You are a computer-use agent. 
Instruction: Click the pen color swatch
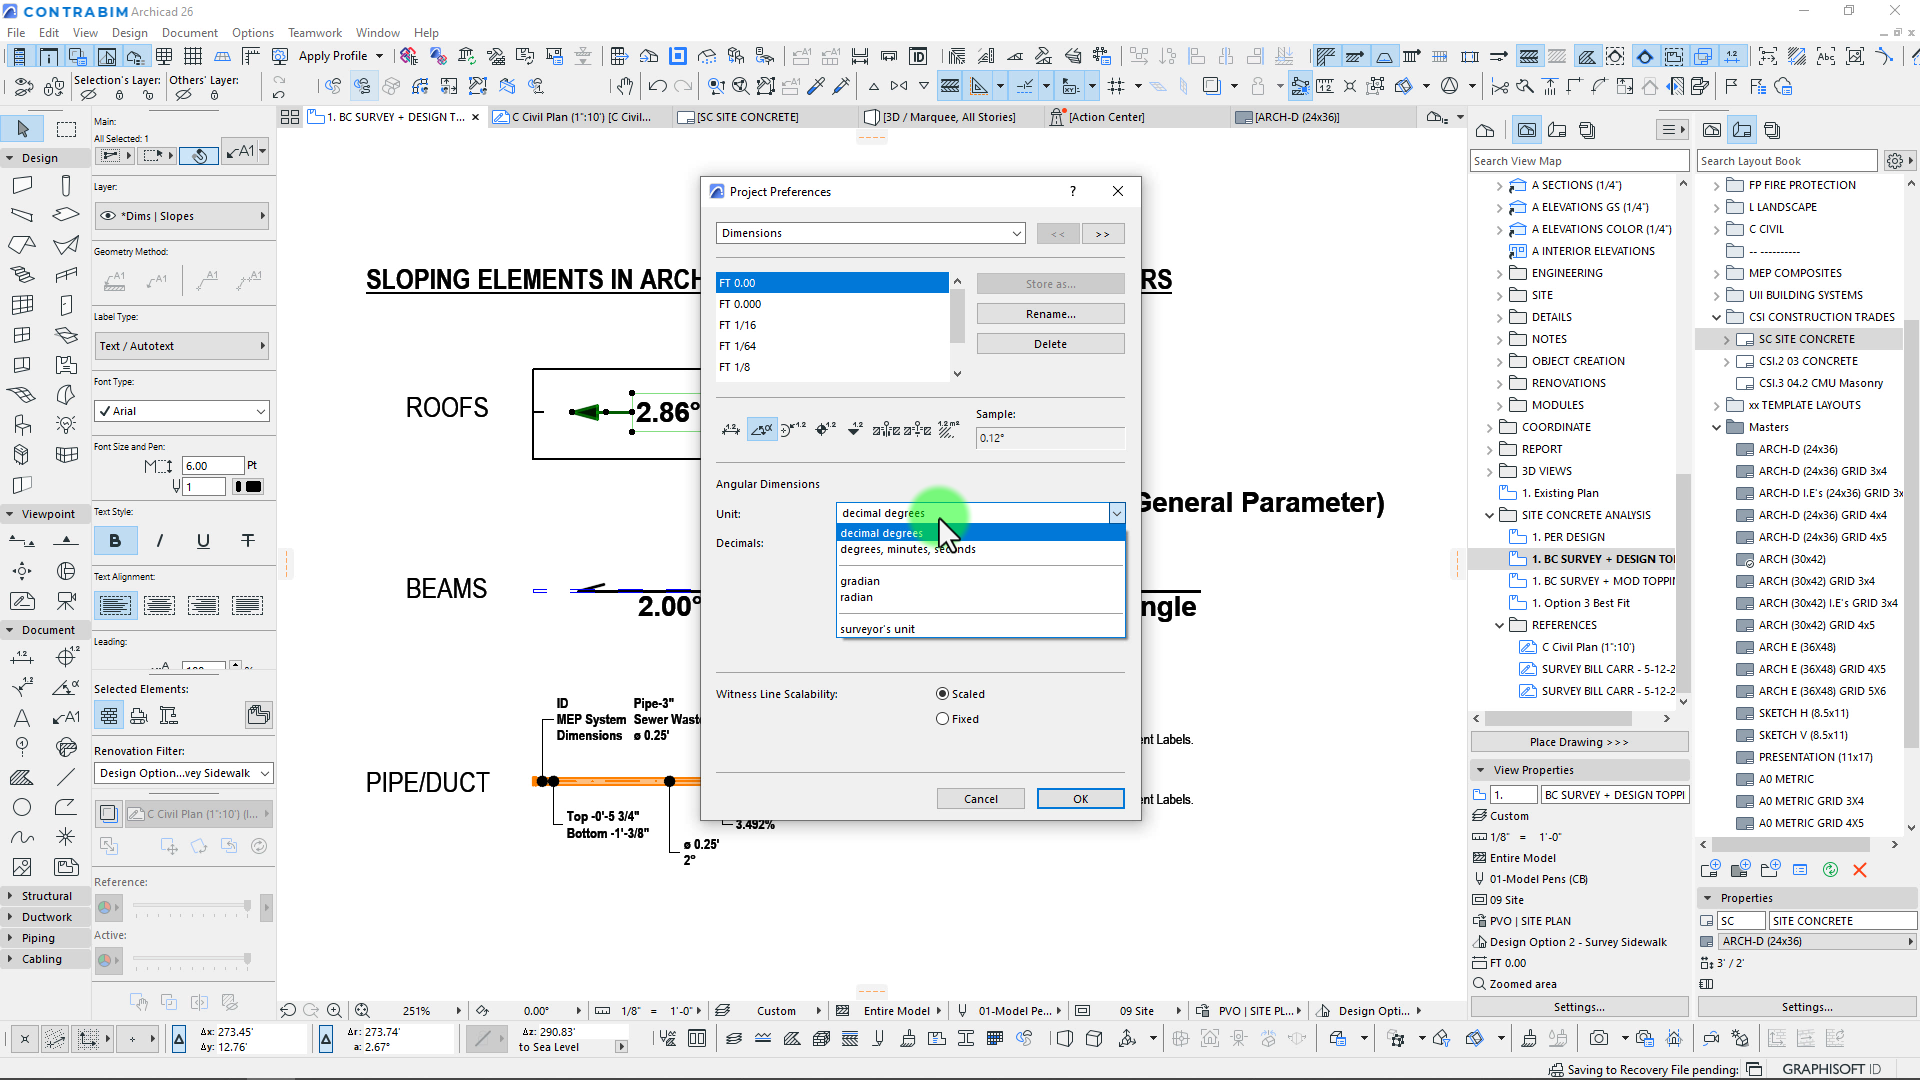(x=248, y=487)
